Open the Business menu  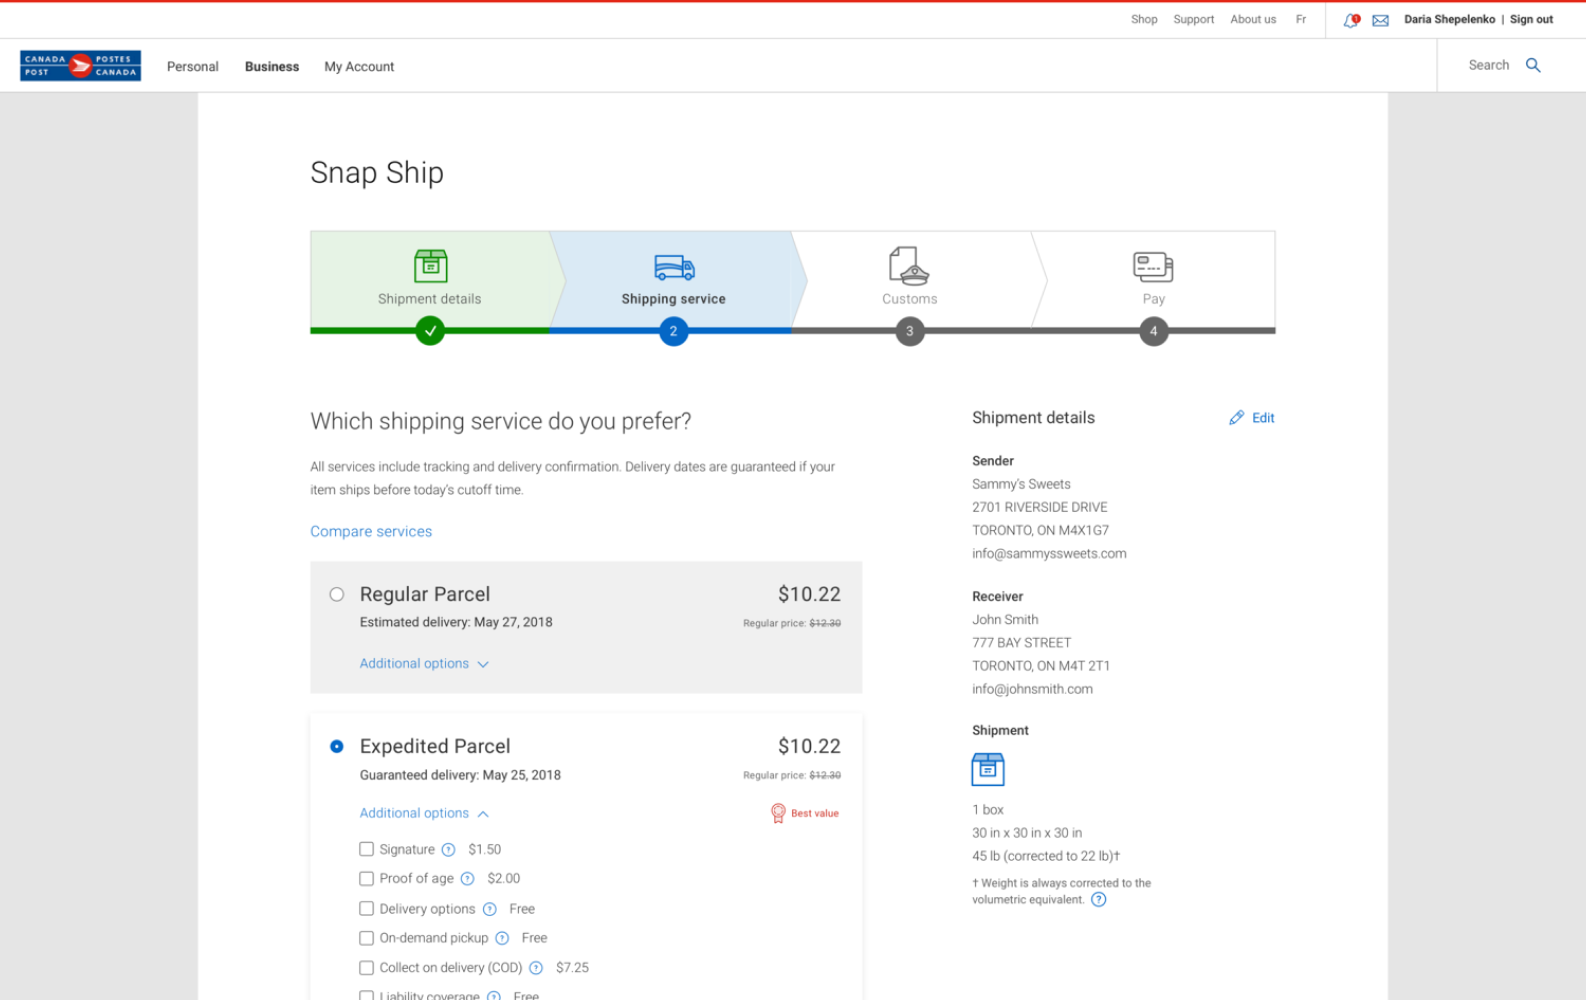(272, 66)
